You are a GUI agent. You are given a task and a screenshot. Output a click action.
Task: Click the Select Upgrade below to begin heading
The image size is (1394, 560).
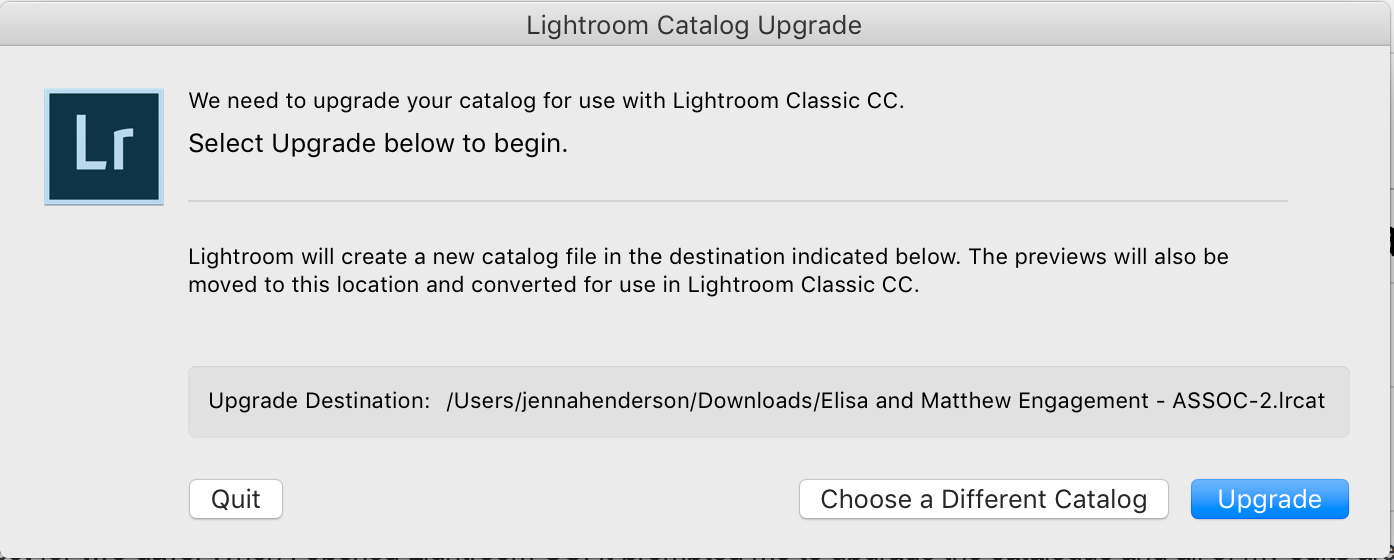378,143
